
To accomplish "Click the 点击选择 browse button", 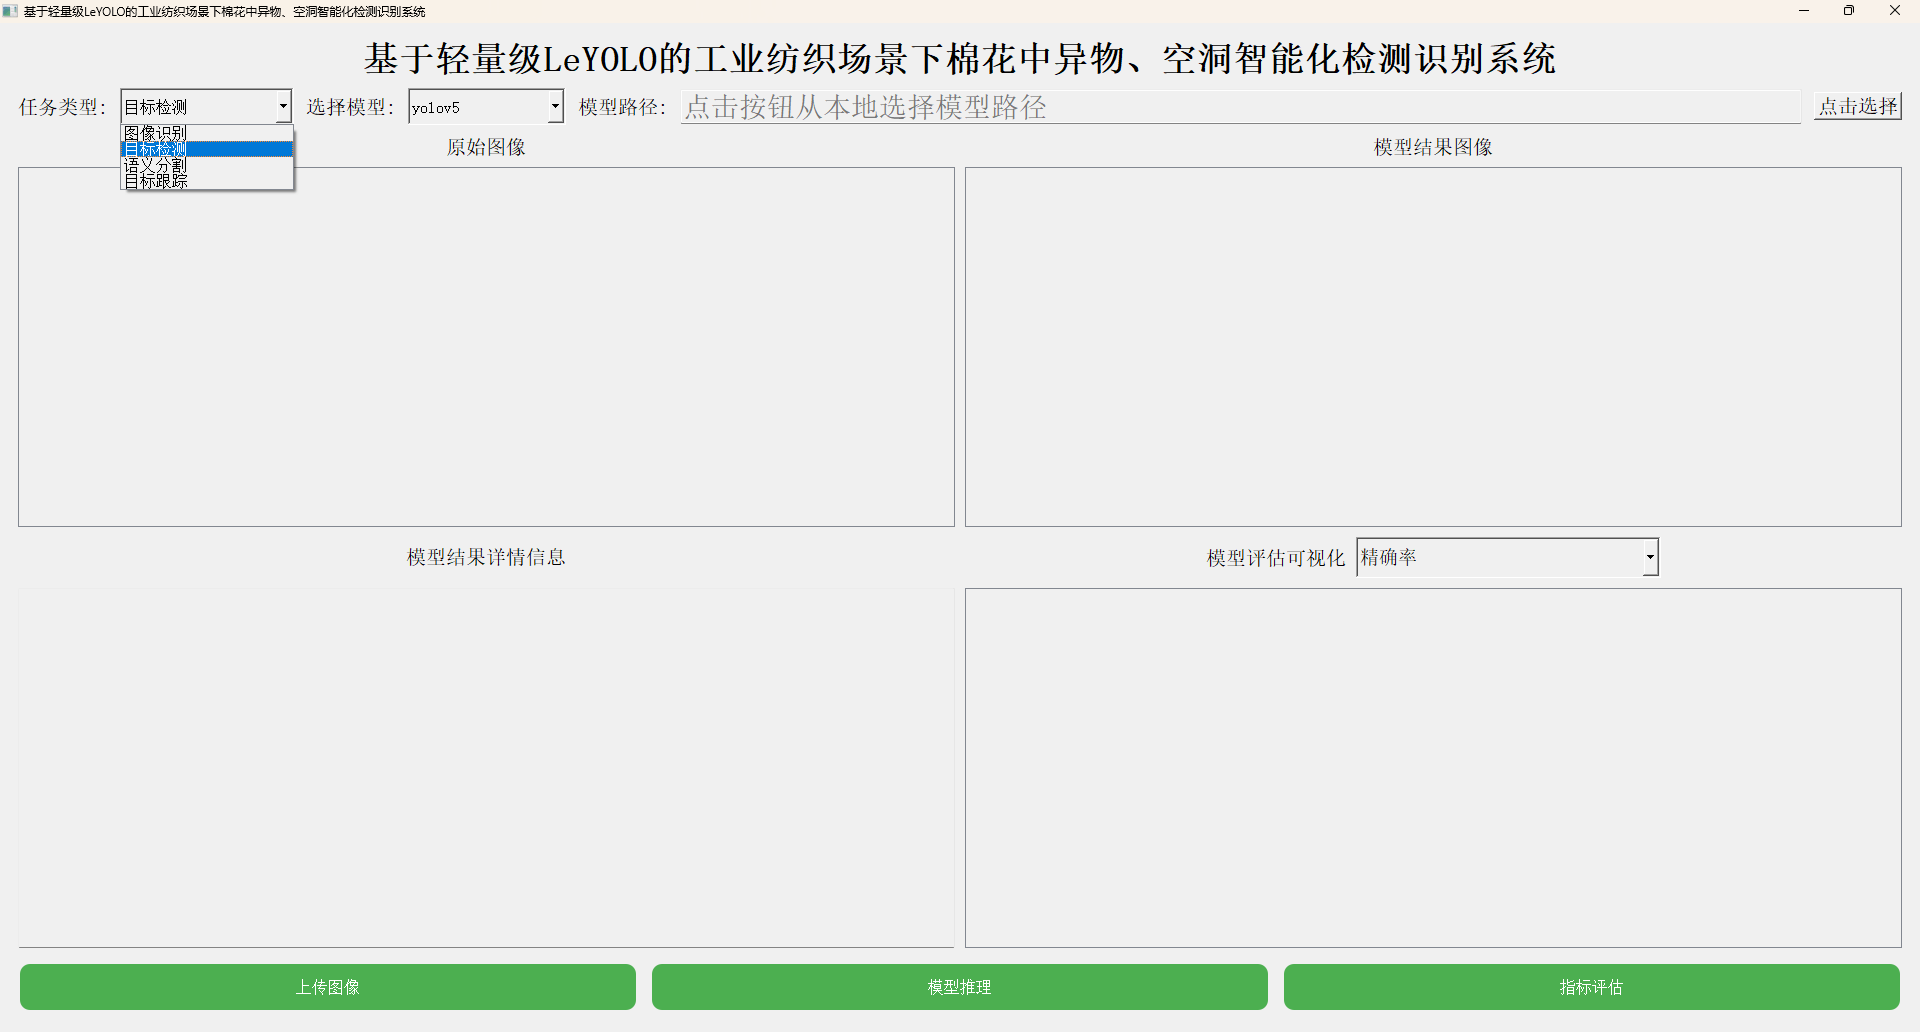I will (1858, 106).
